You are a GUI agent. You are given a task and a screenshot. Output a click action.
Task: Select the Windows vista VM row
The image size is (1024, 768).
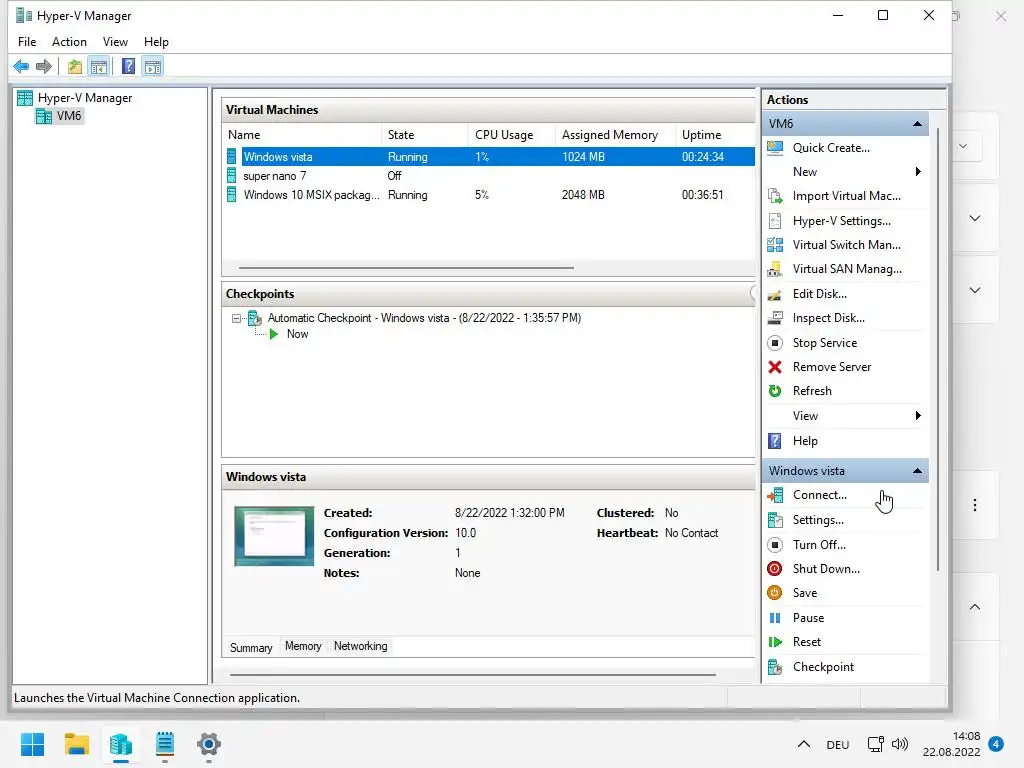click(490, 157)
